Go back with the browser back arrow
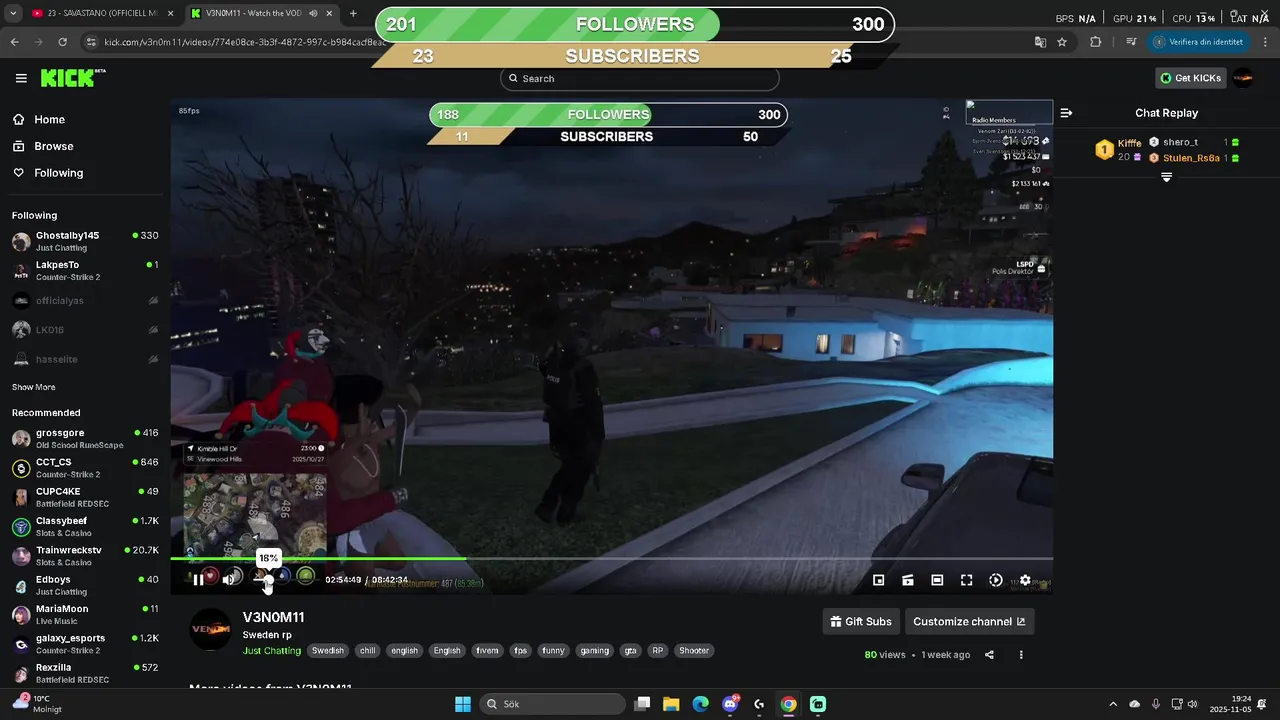Image resolution: width=1280 pixels, height=720 pixels. [14, 42]
